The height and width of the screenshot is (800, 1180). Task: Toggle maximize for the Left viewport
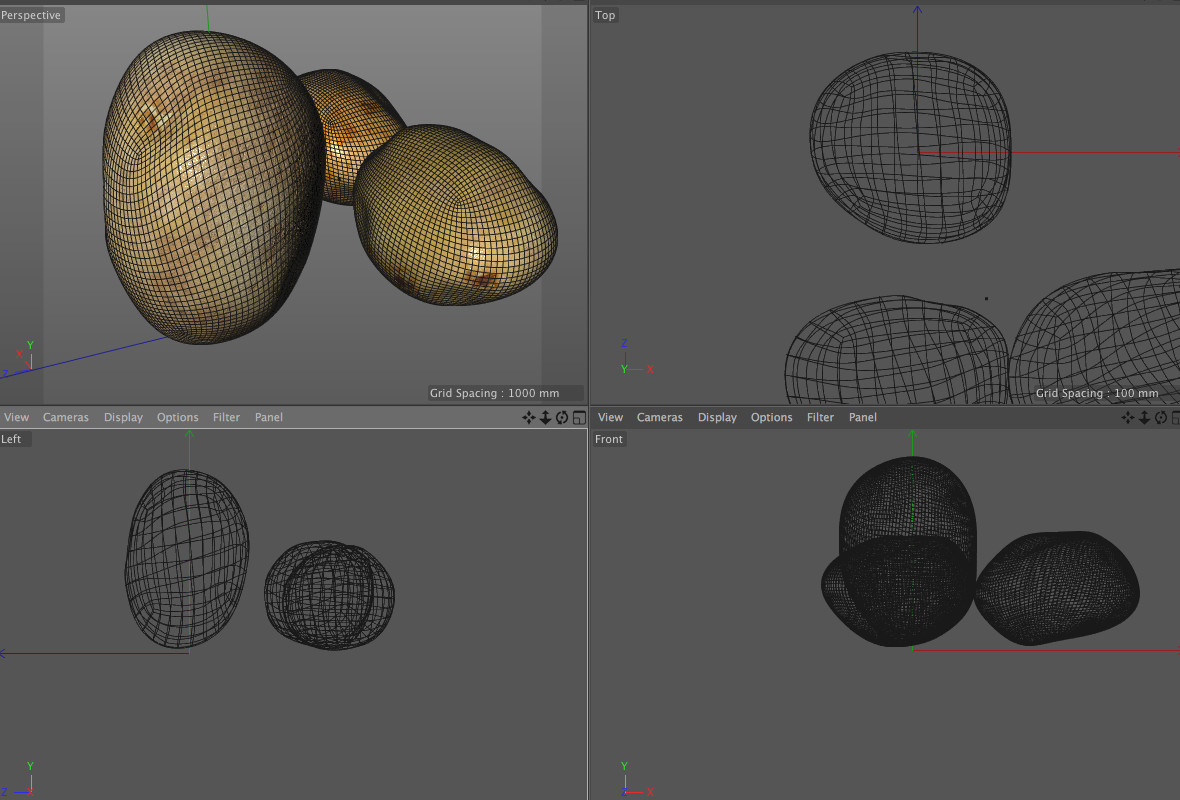tap(579, 418)
